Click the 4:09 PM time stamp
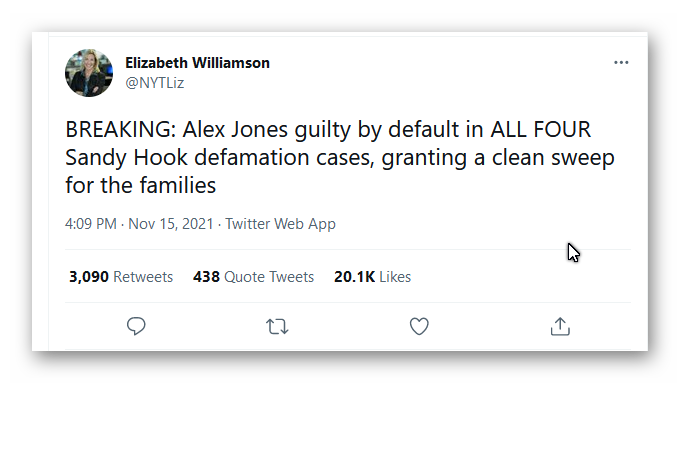Screen dimensions: 680x463 point(91,224)
